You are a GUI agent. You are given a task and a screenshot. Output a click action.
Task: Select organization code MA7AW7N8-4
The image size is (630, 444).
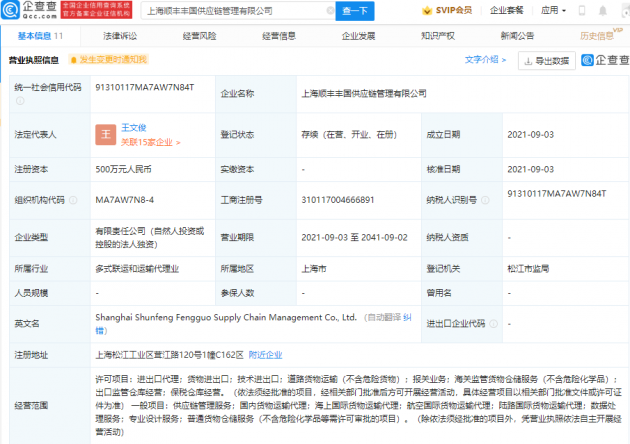tap(125, 200)
